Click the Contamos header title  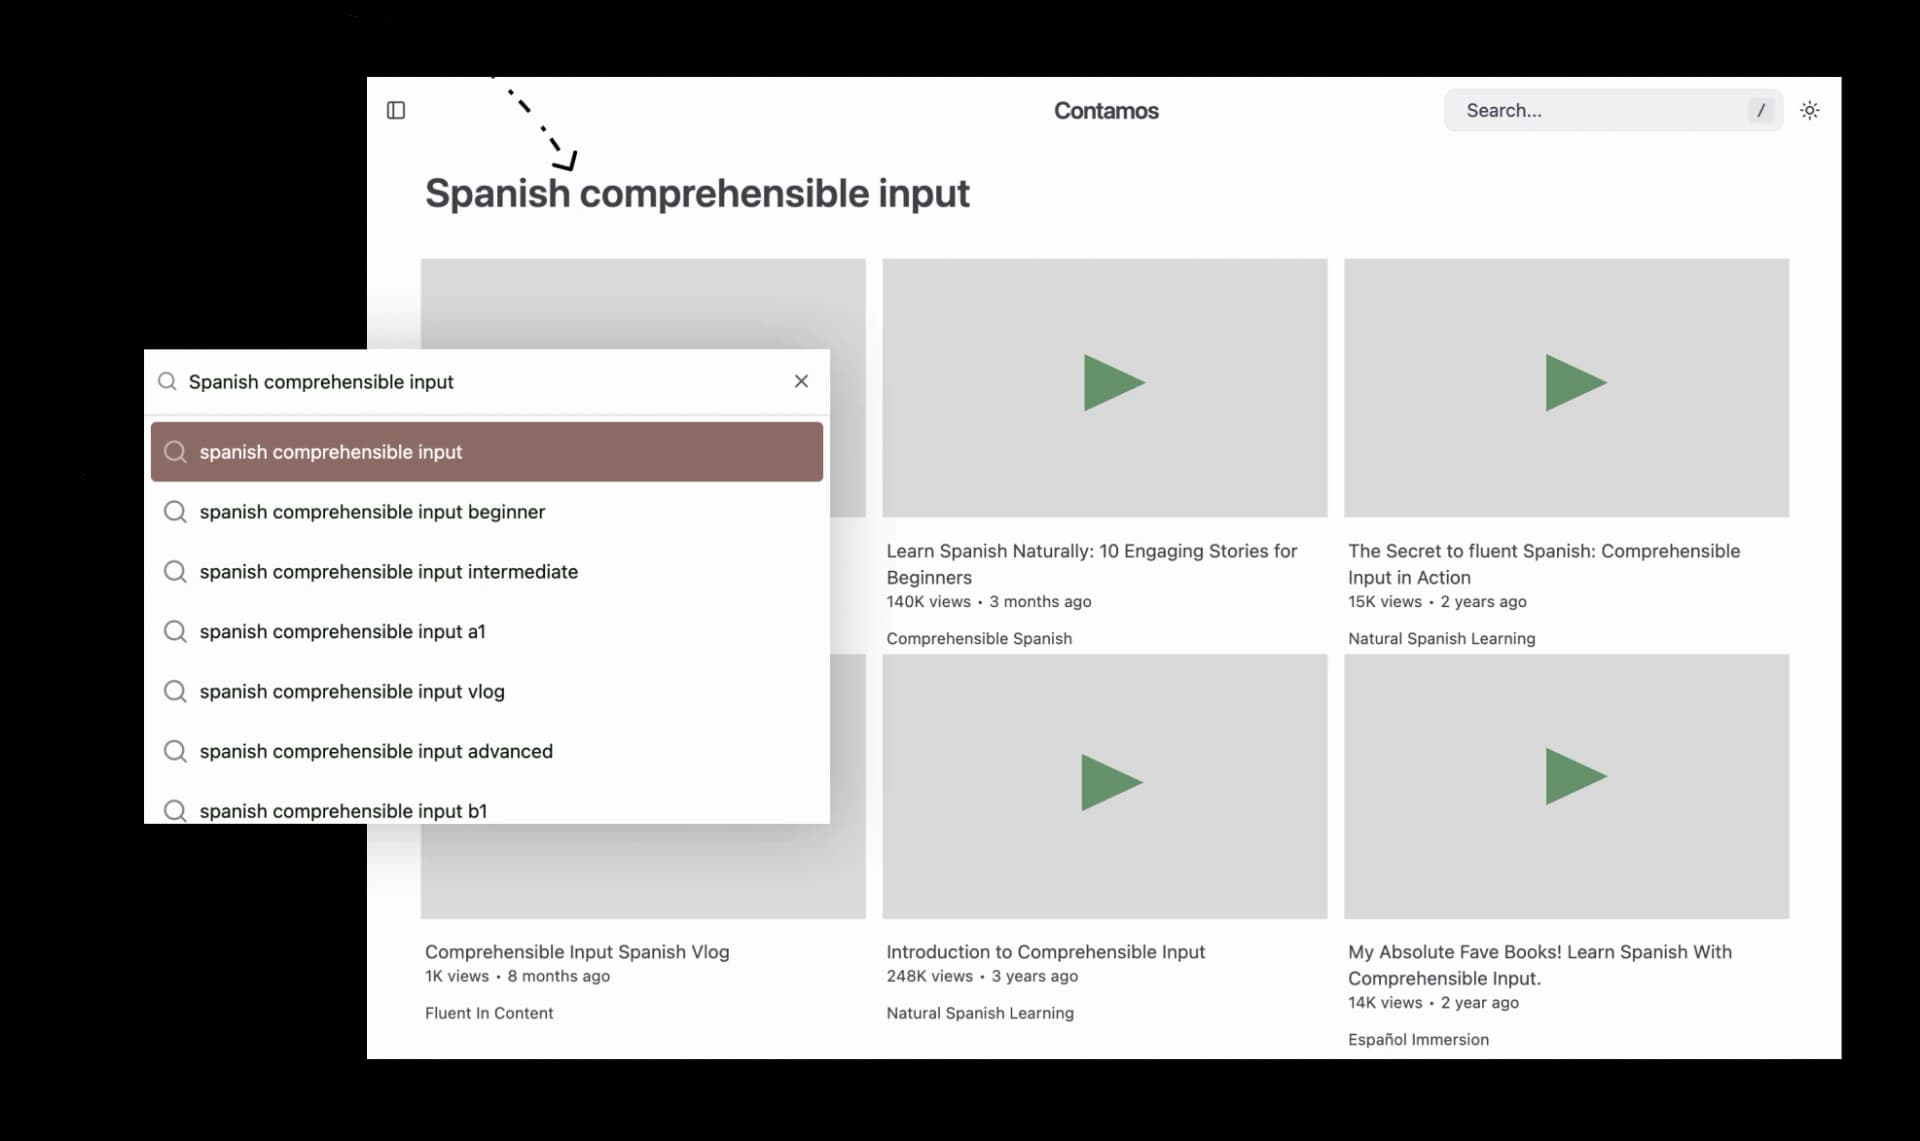tap(1105, 110)
